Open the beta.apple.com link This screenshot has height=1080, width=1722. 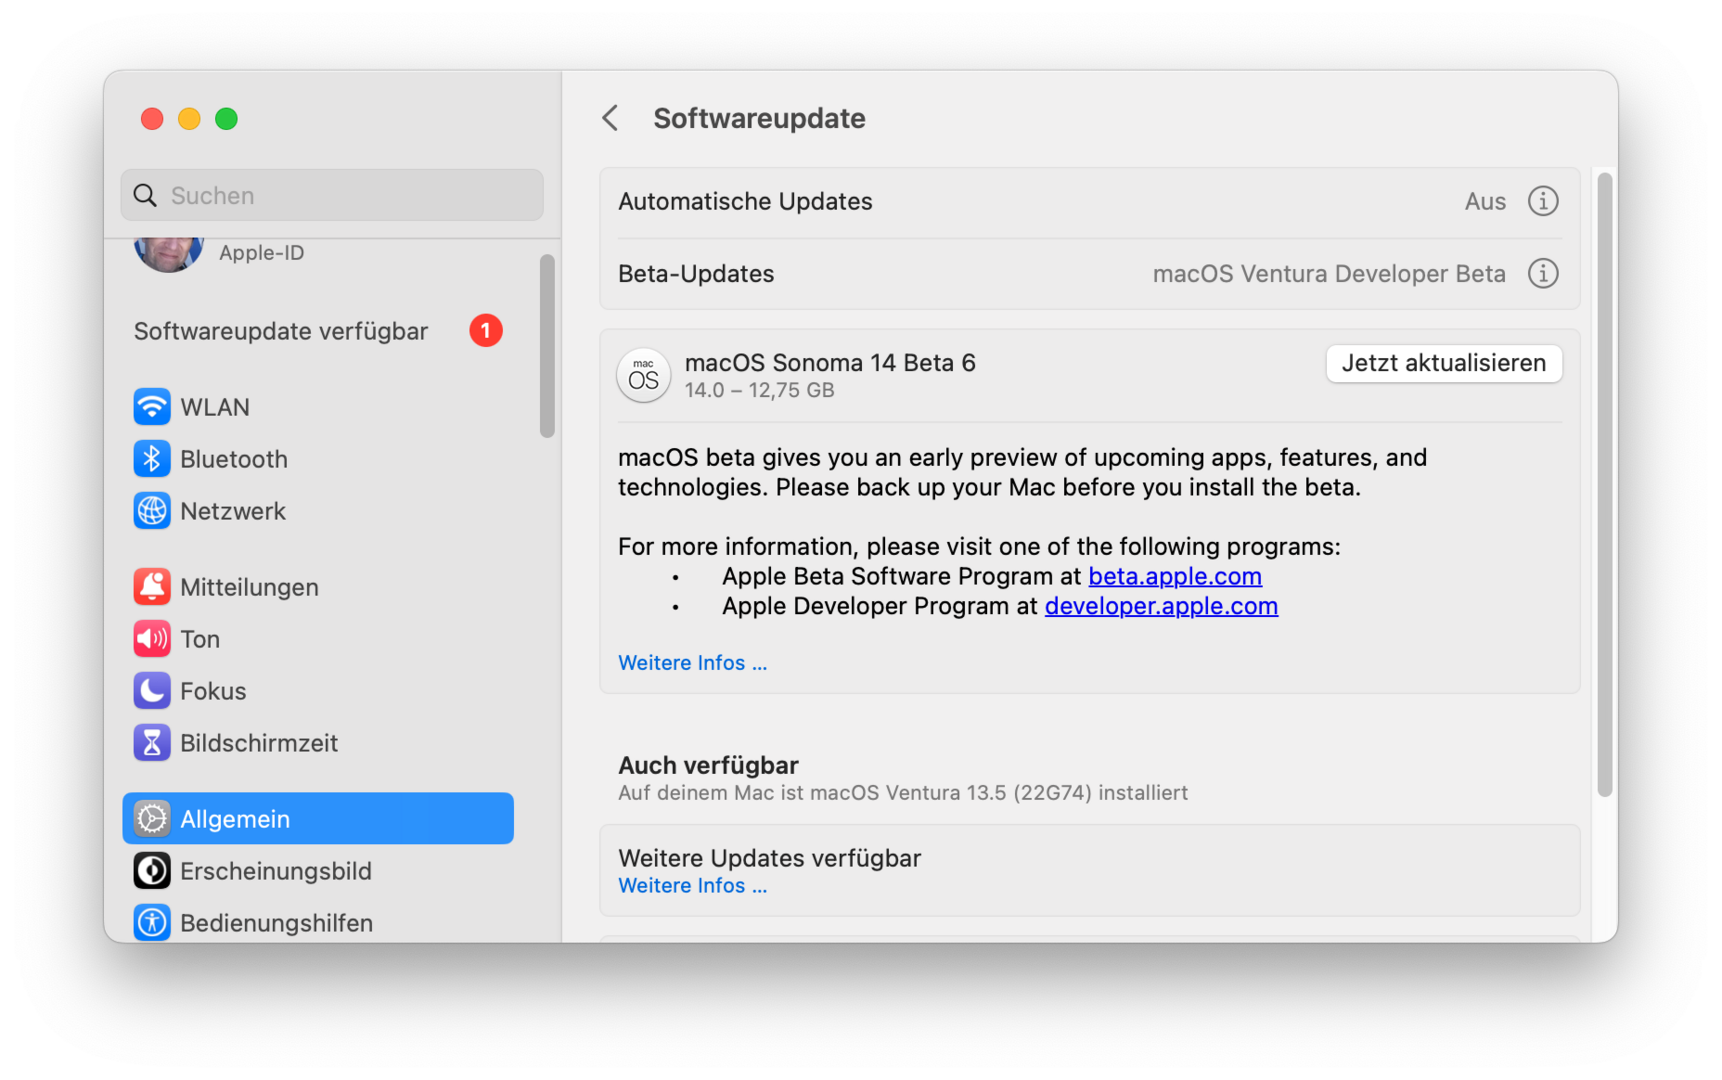tap(1174, 577)
